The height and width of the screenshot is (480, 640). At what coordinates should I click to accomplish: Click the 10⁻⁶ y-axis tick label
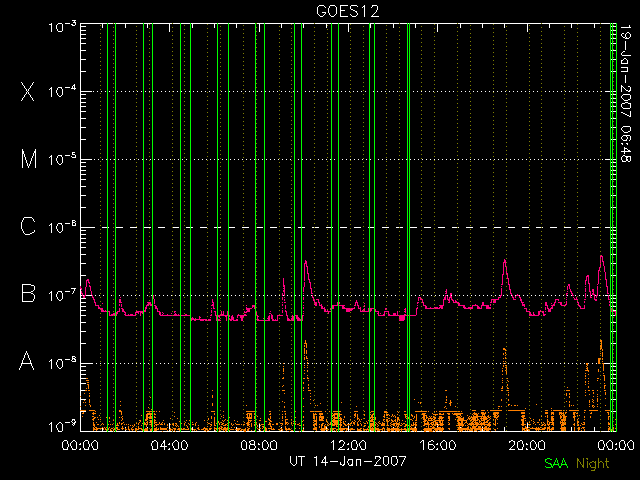point(62,227)
